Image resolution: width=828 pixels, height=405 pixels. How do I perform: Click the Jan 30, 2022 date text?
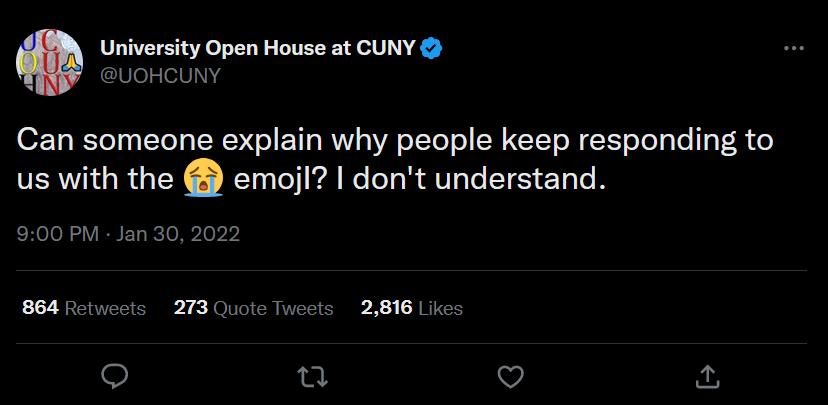pos(178,236)
